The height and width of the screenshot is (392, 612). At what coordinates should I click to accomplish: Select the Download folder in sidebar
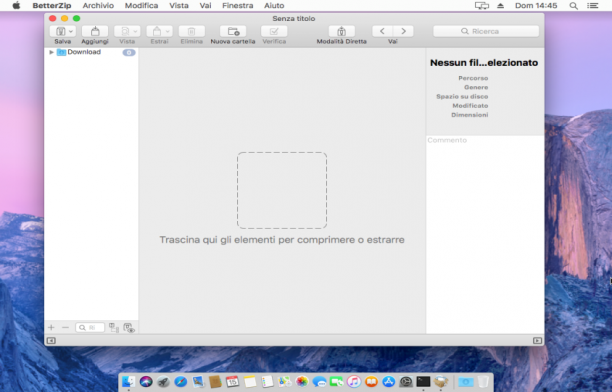[84, 52]
